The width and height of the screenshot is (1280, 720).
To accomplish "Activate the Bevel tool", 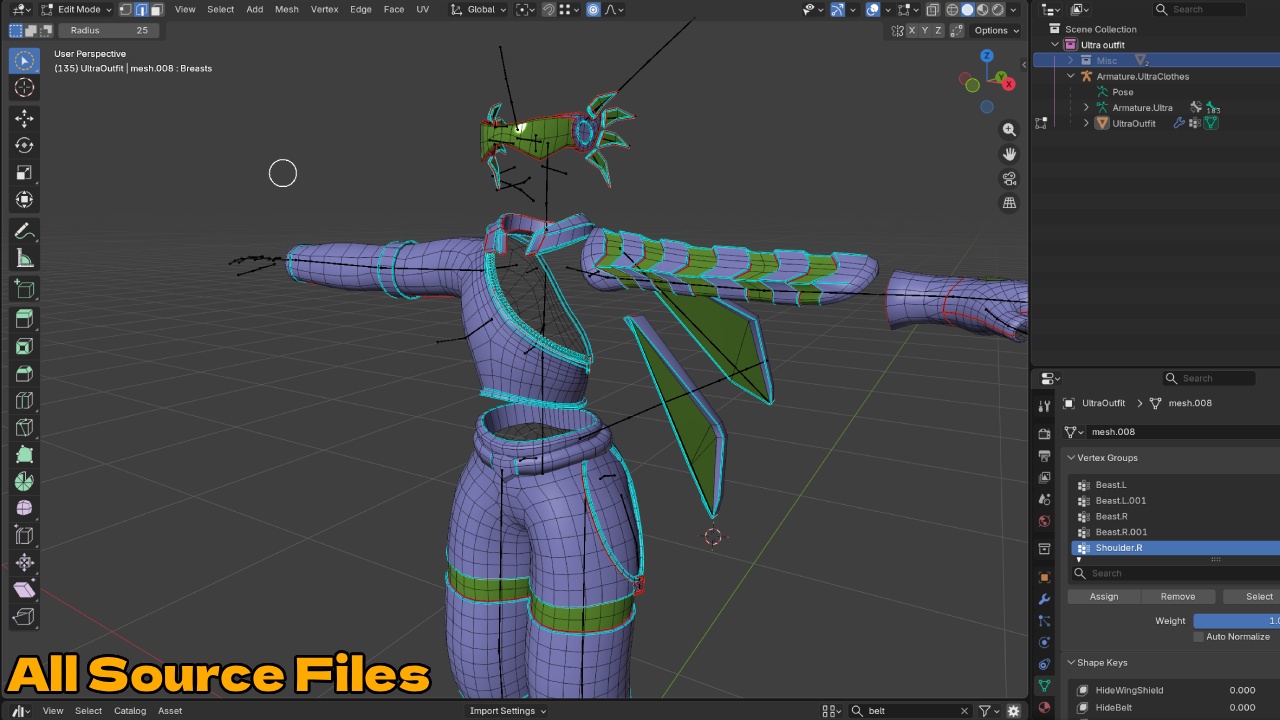I will click(24, 373).
